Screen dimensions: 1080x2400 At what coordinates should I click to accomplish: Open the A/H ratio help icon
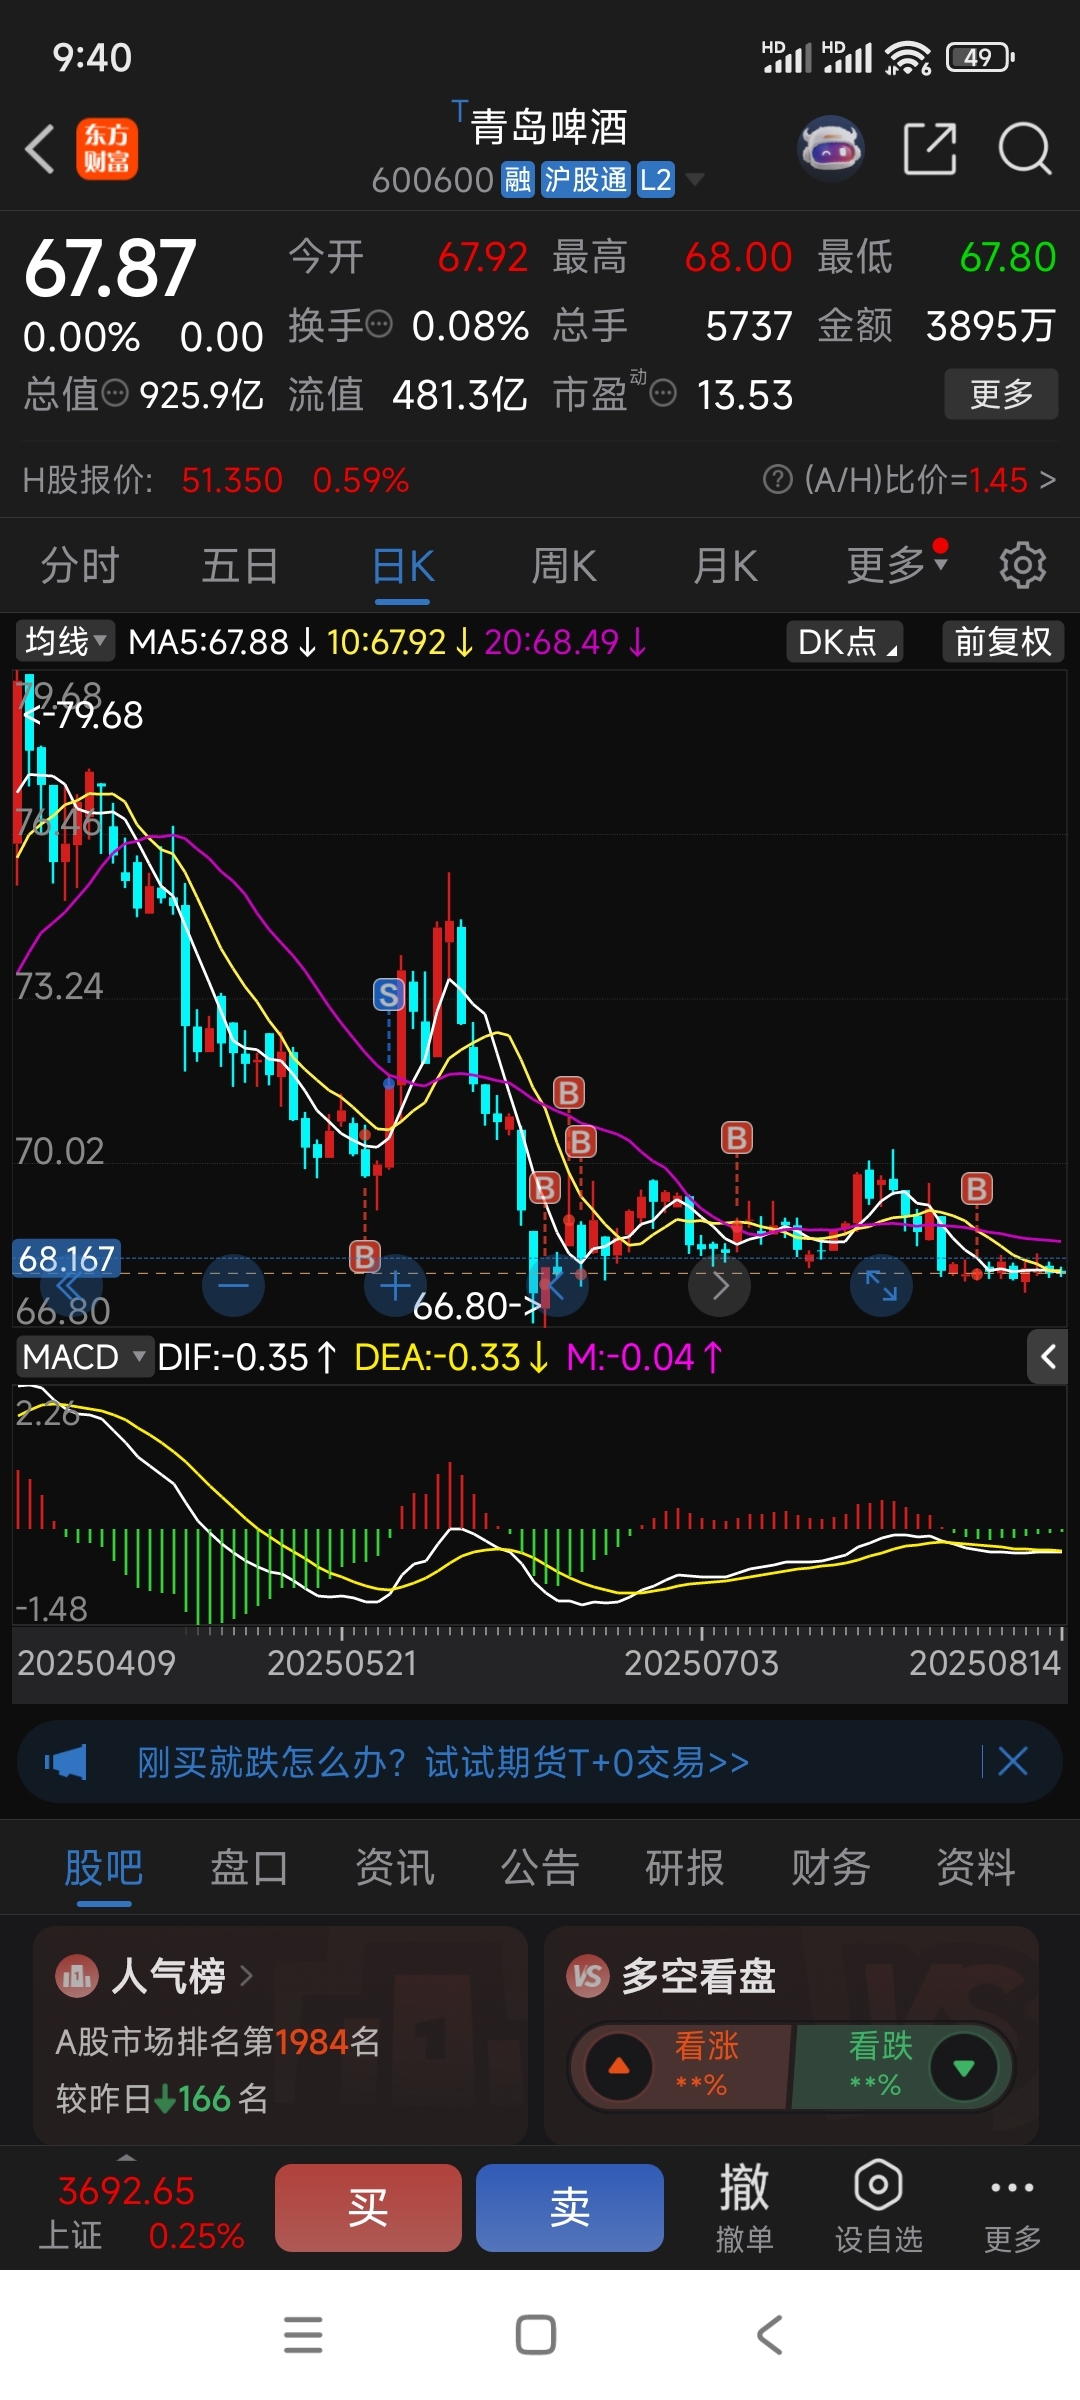coord(777,480)
